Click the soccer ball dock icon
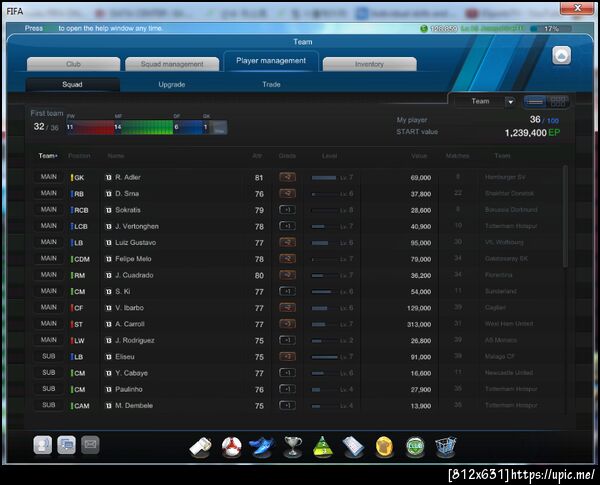The height and width of the screenshot is (485, 600). 232,447
